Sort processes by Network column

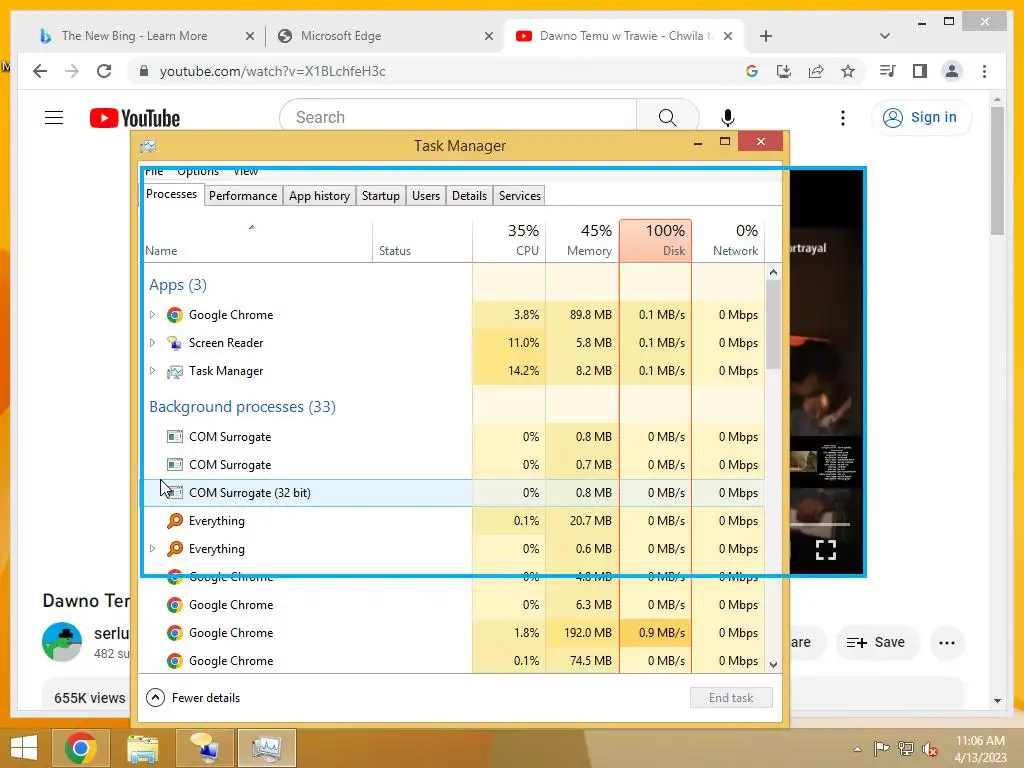pyautogui.click(x=728, y=240)
